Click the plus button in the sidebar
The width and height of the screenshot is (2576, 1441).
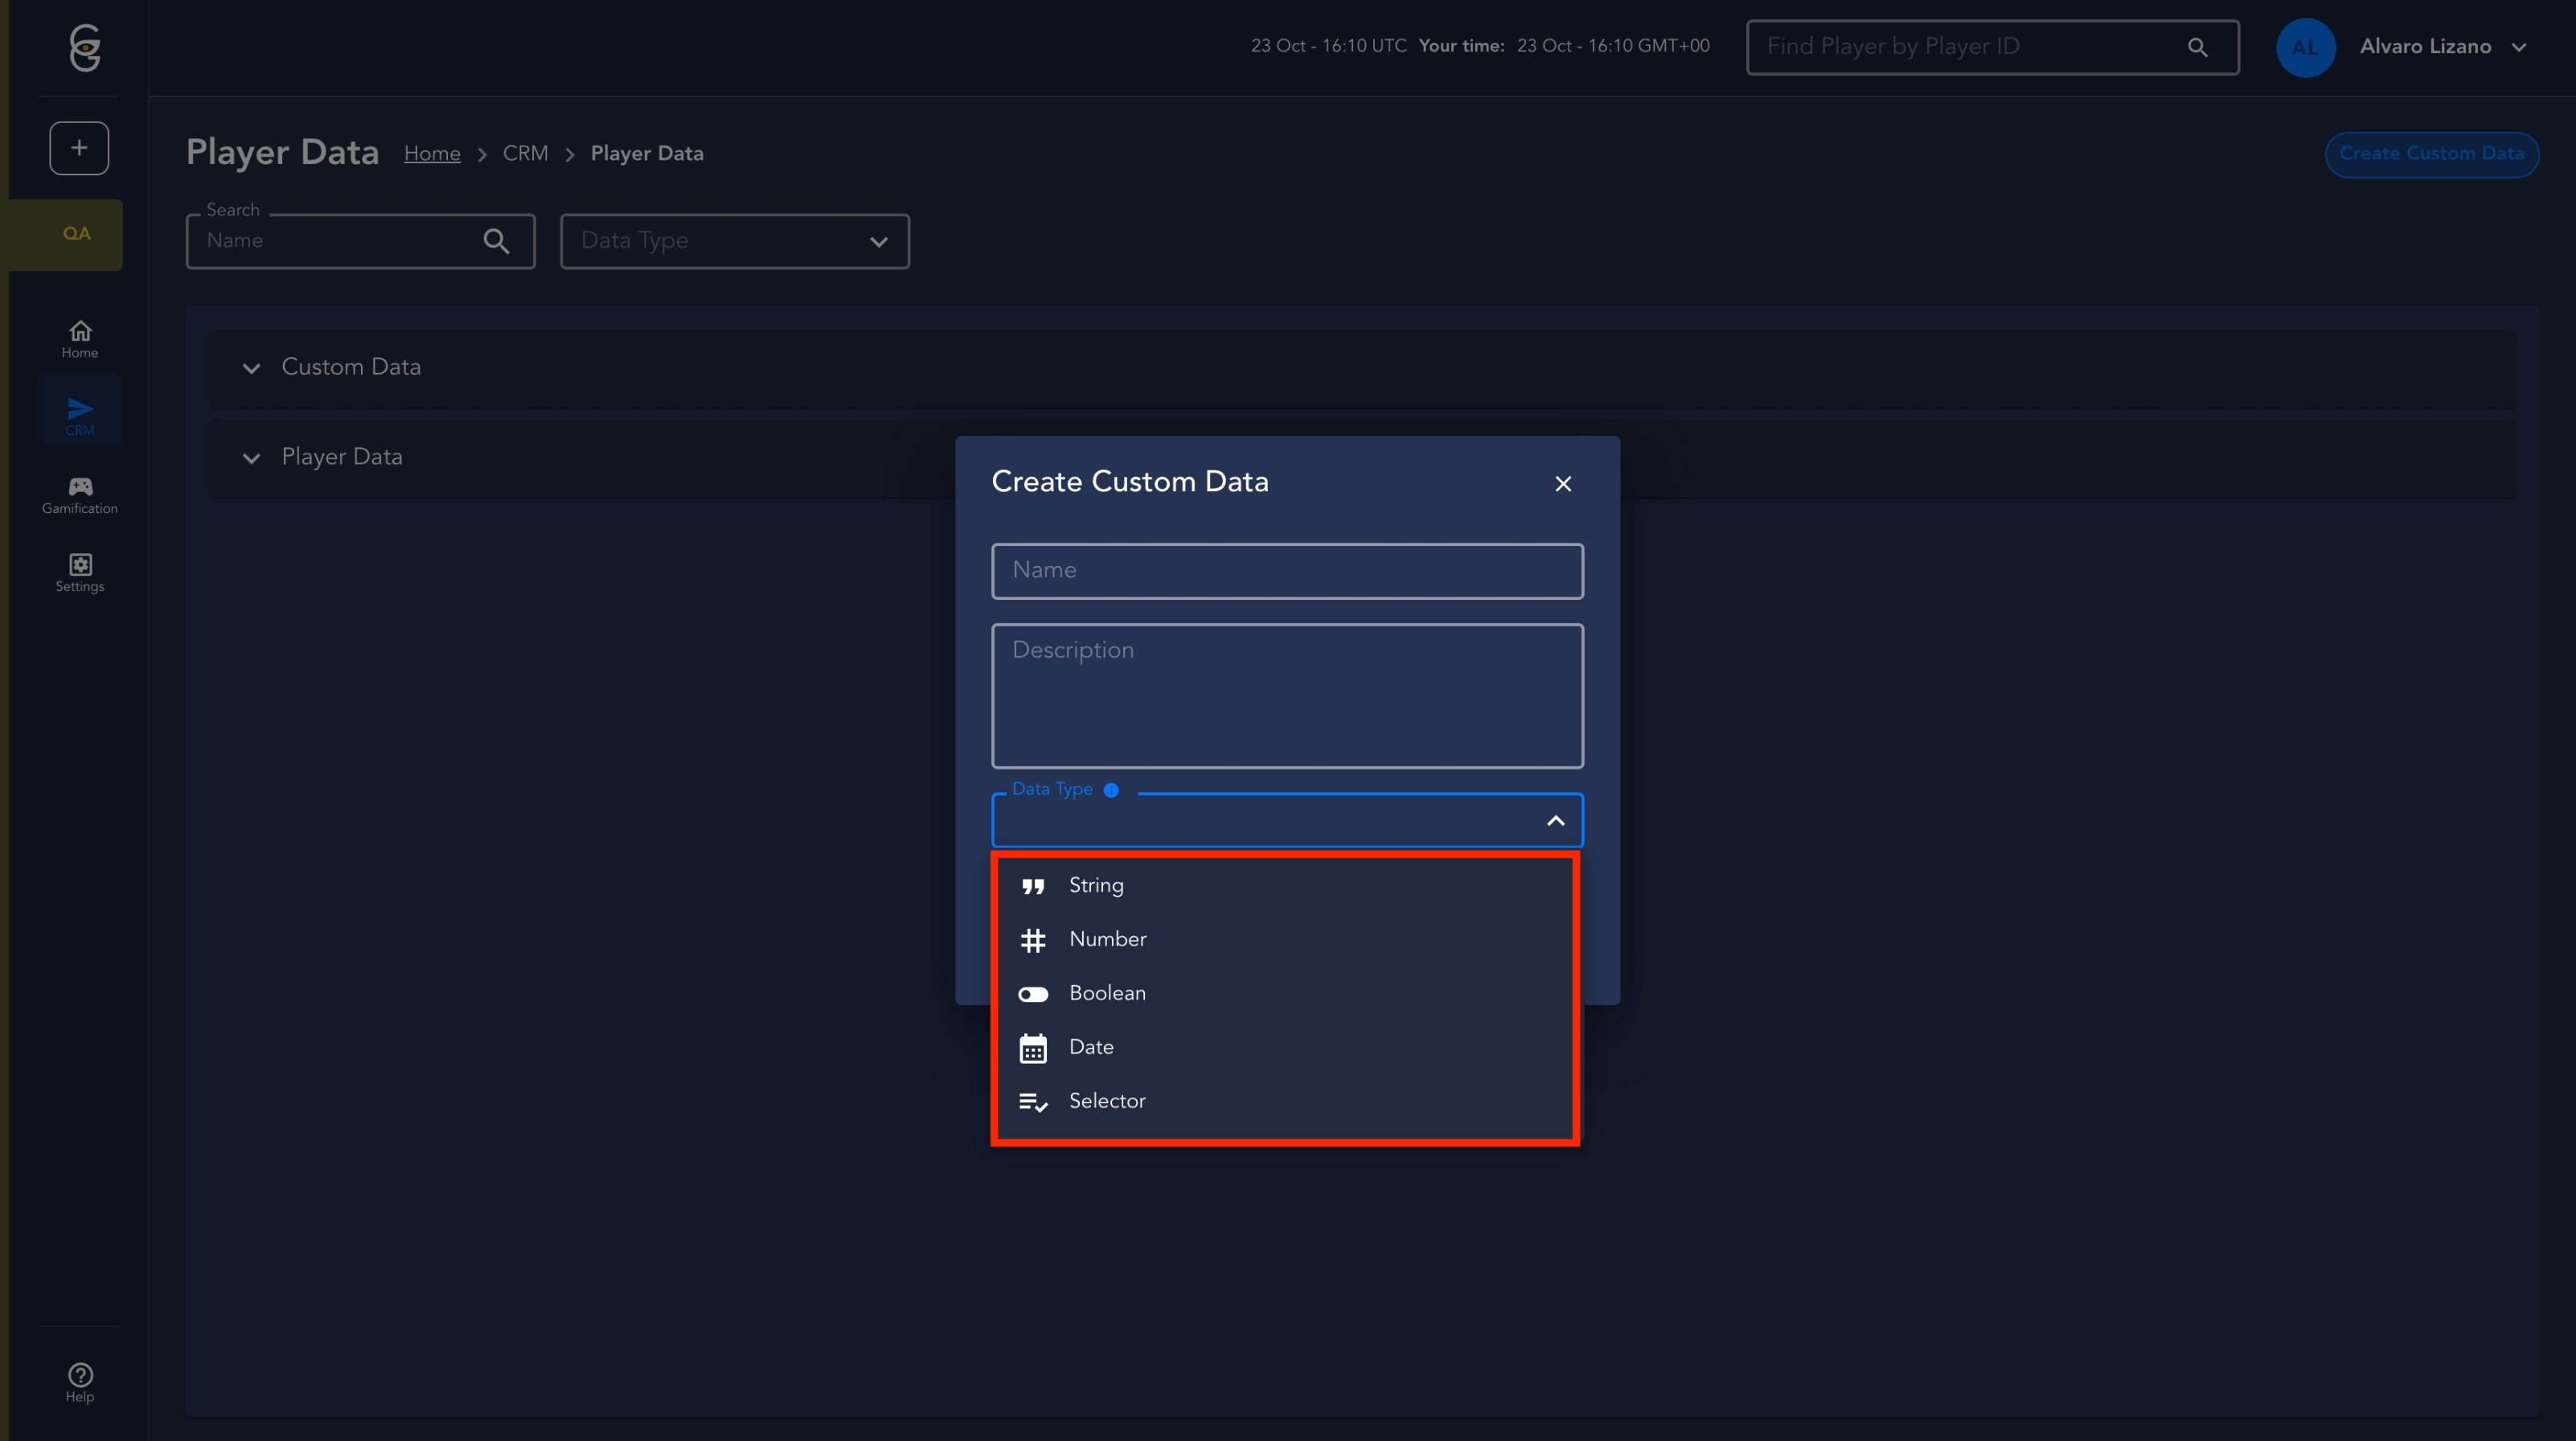click(x=79, y=148)
